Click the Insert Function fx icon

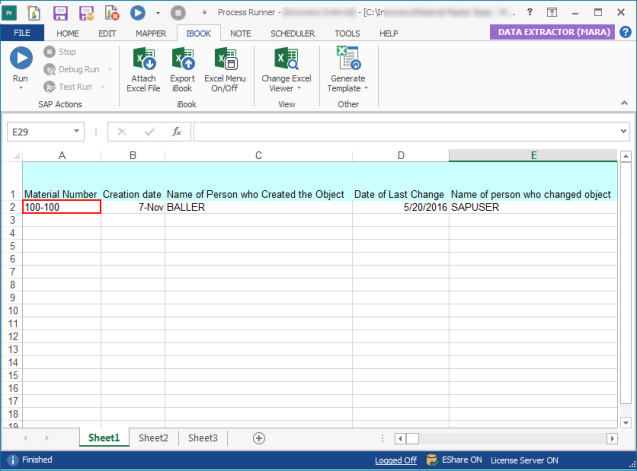point(177,132)
